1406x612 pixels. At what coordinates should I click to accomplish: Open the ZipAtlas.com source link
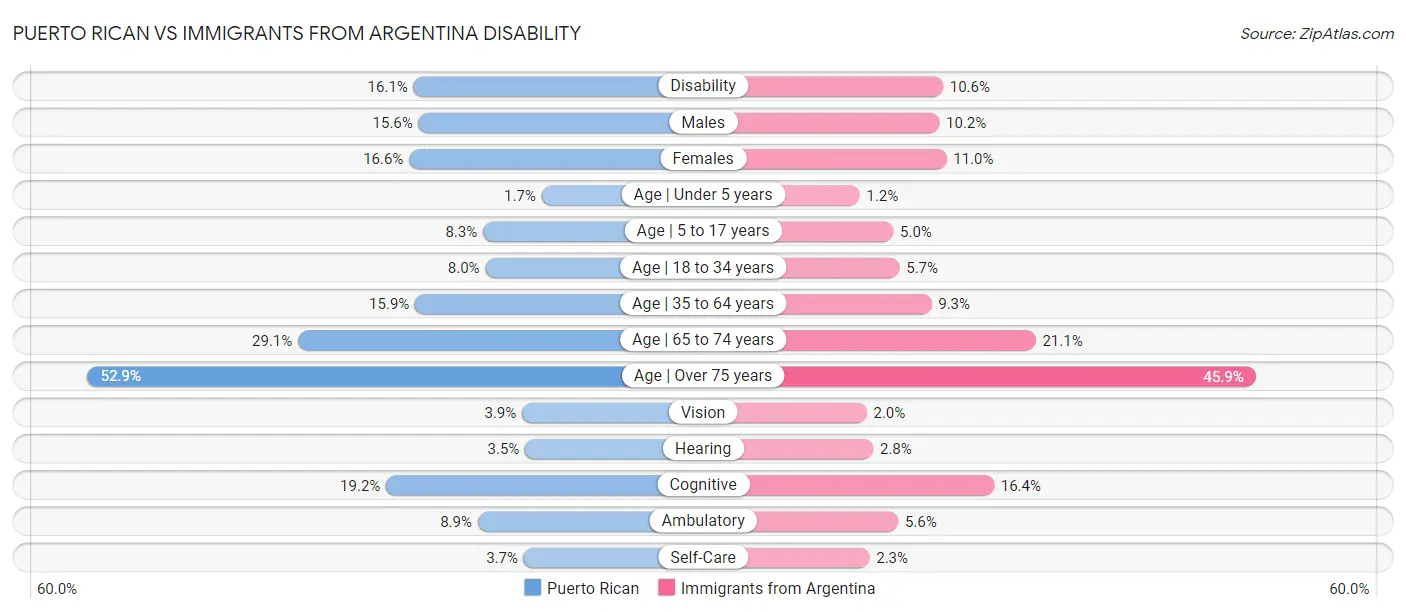pyautogui.click(x=1317, y=34)
